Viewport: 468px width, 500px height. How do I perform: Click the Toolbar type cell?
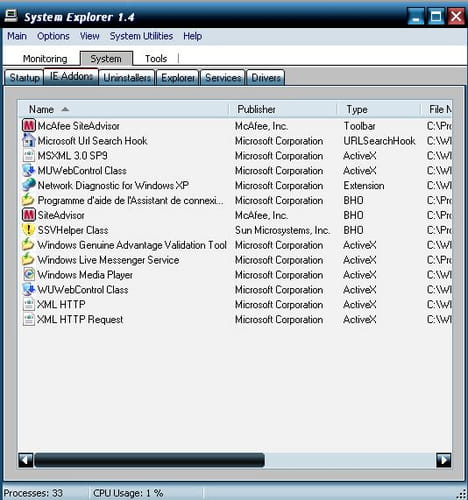click(x=359, y=126)
